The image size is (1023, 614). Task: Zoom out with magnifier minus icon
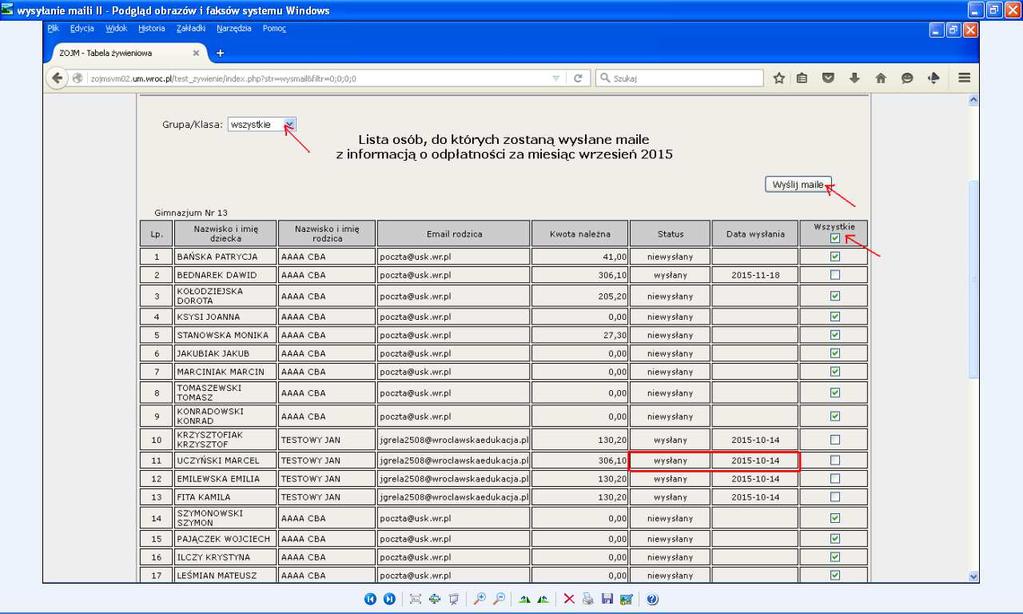(499, 598)
